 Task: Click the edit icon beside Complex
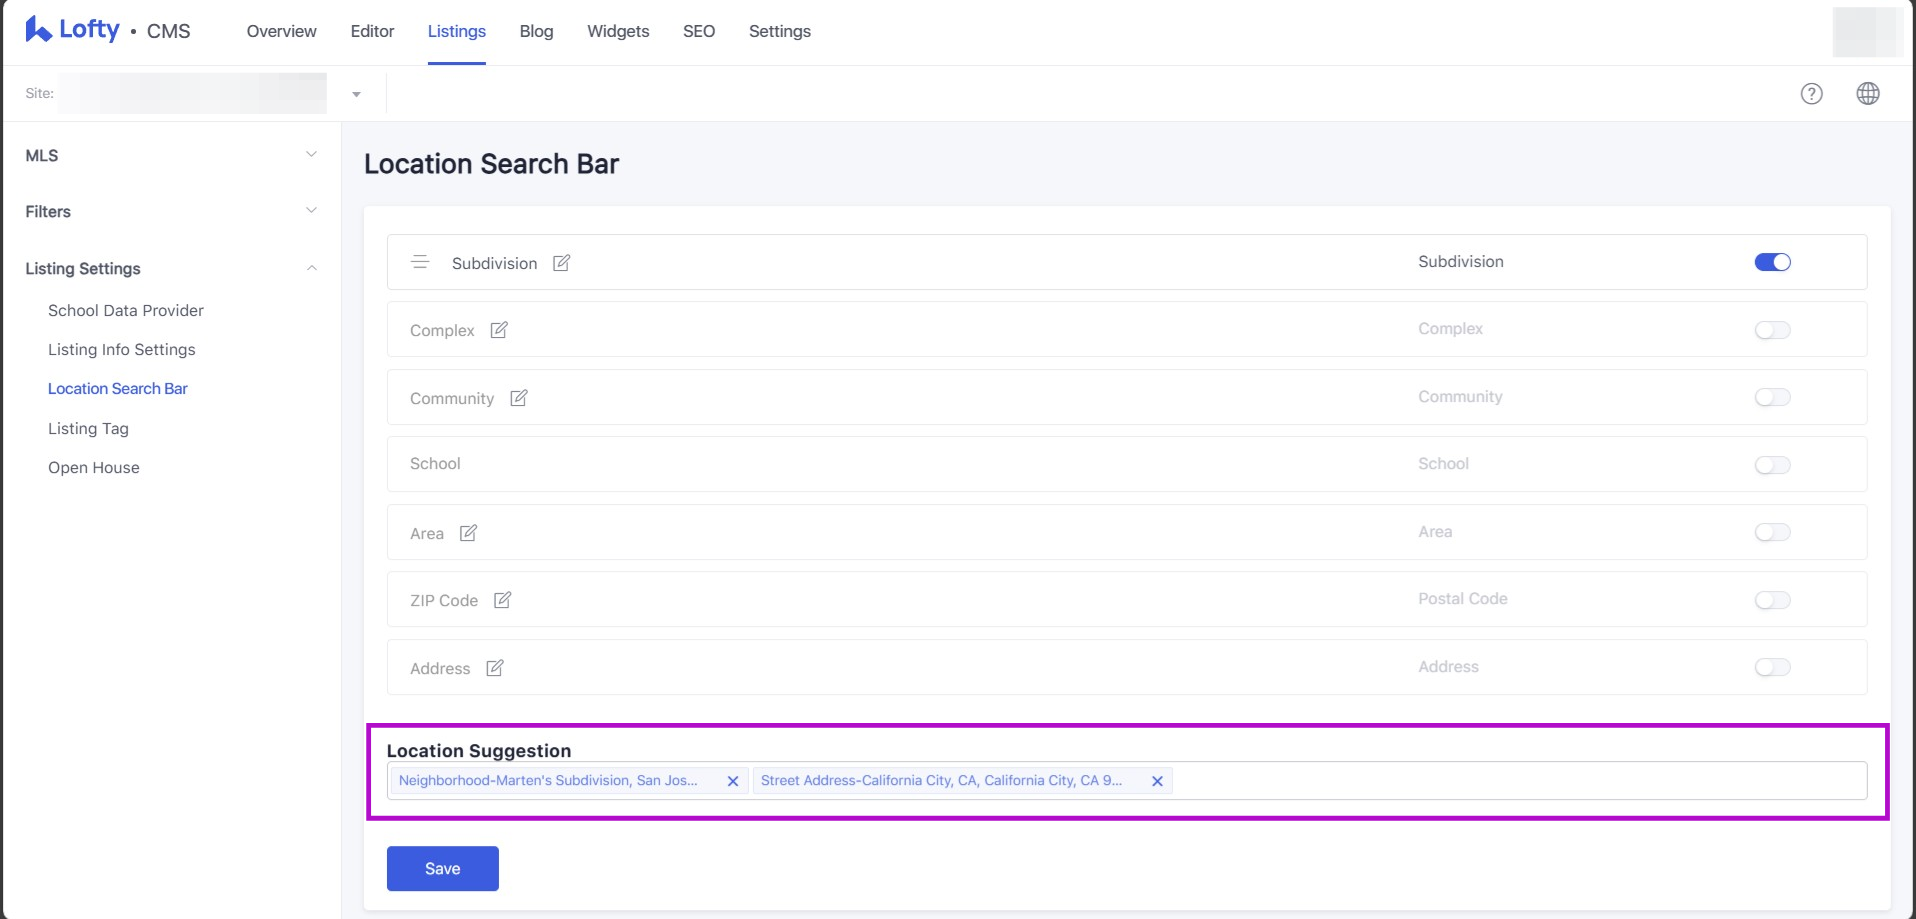[x=499, y=330]
